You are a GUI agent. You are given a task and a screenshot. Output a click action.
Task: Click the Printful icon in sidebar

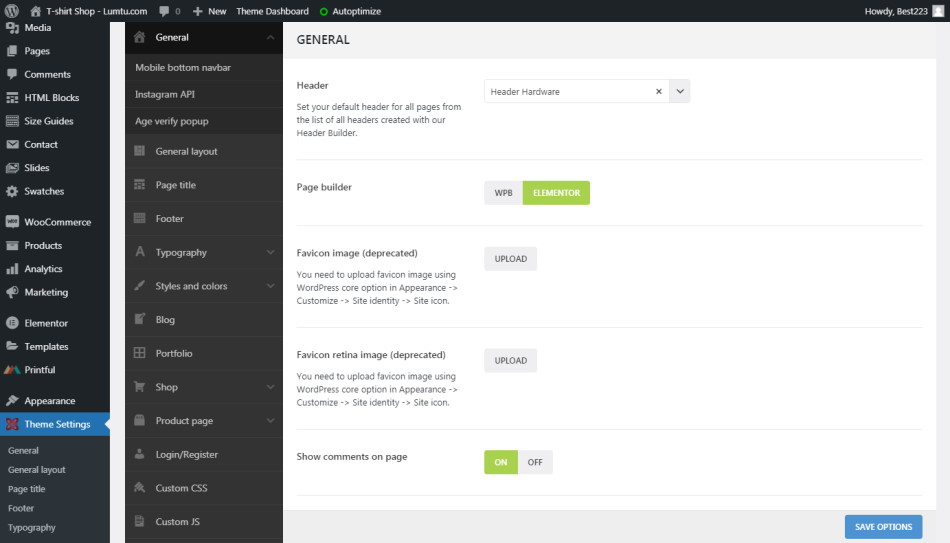point(12,370)
